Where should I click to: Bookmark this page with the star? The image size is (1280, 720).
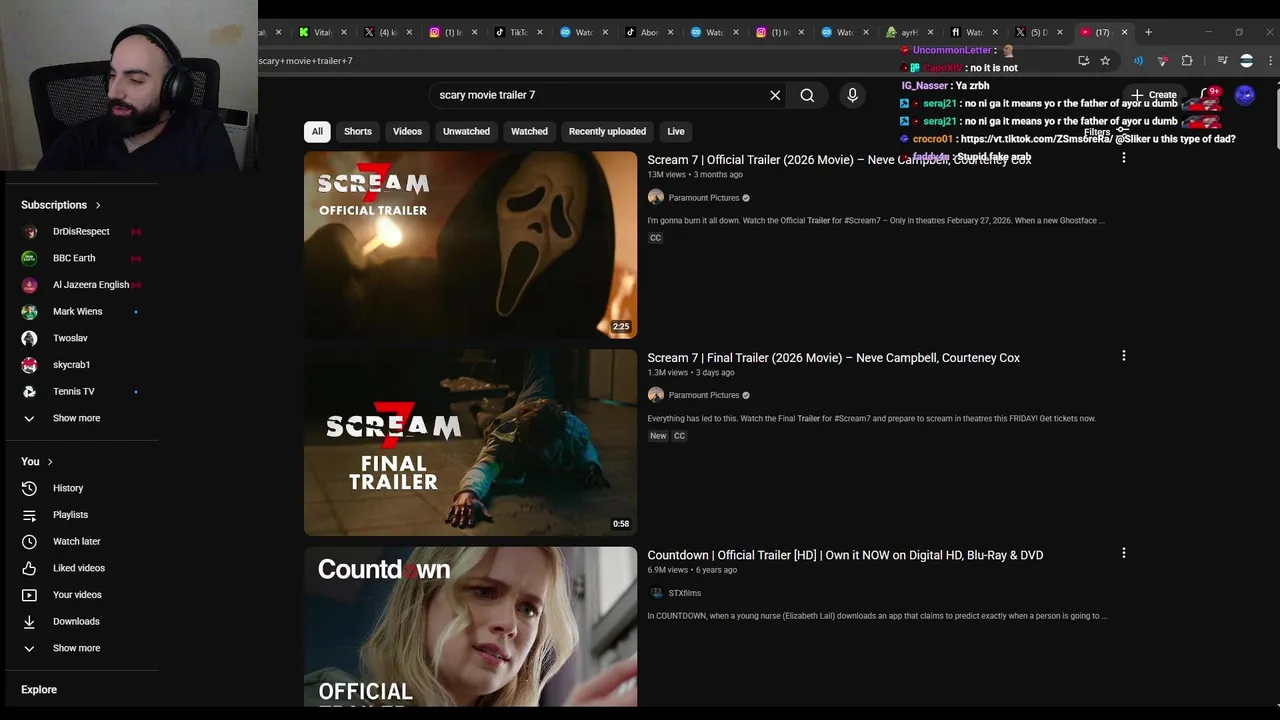click(1105, 61)
